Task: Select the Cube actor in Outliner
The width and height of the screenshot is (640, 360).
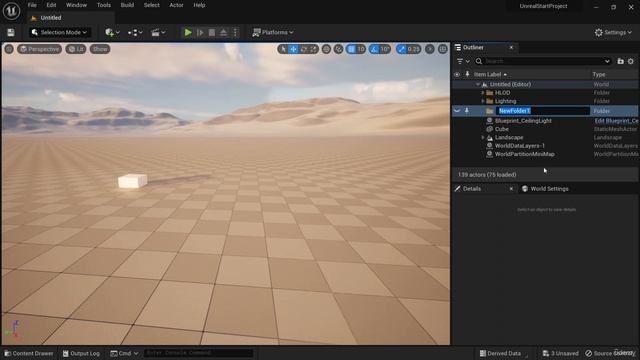Action: [x=502, y=129]
